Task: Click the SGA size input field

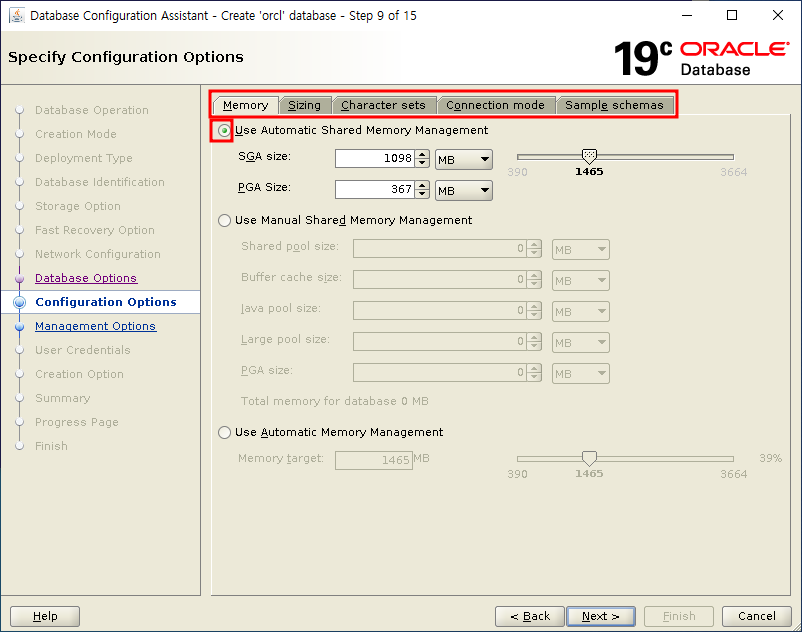Action: (x=374, y=159)
